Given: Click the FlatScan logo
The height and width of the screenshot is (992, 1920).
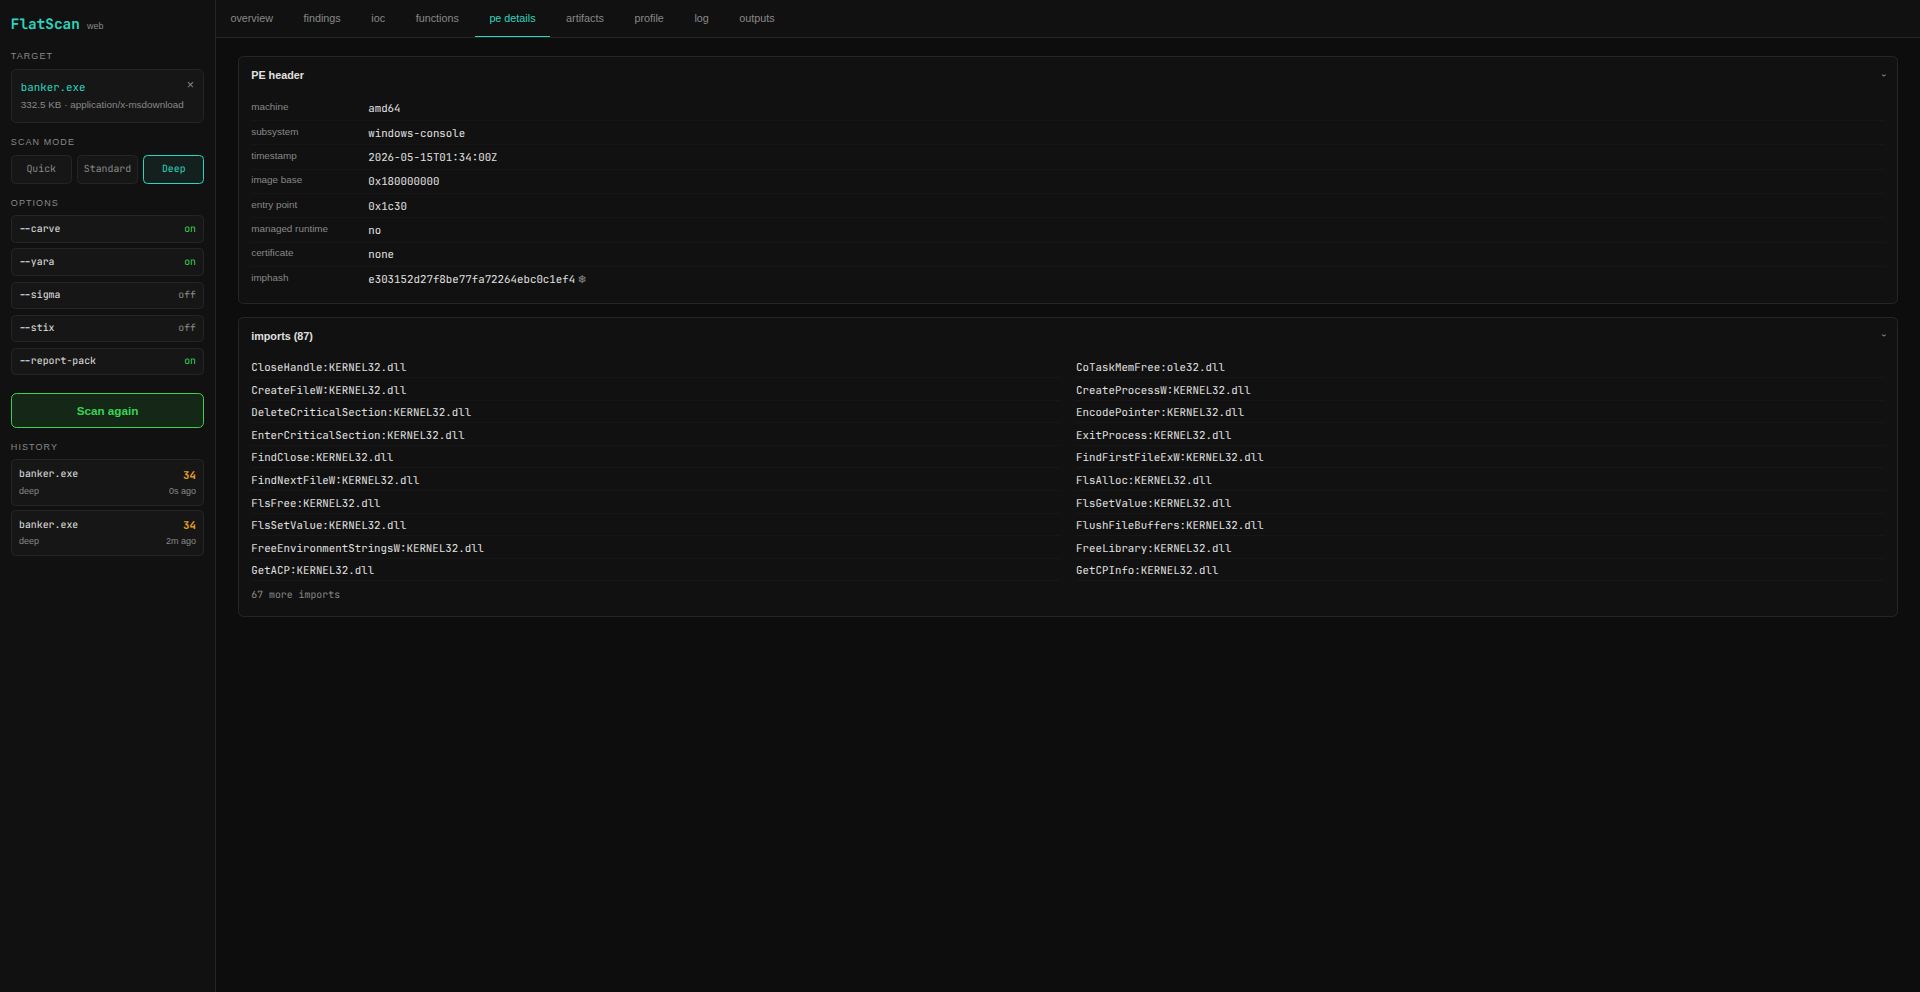Looking at the screenshot, I should pos(45,24).
